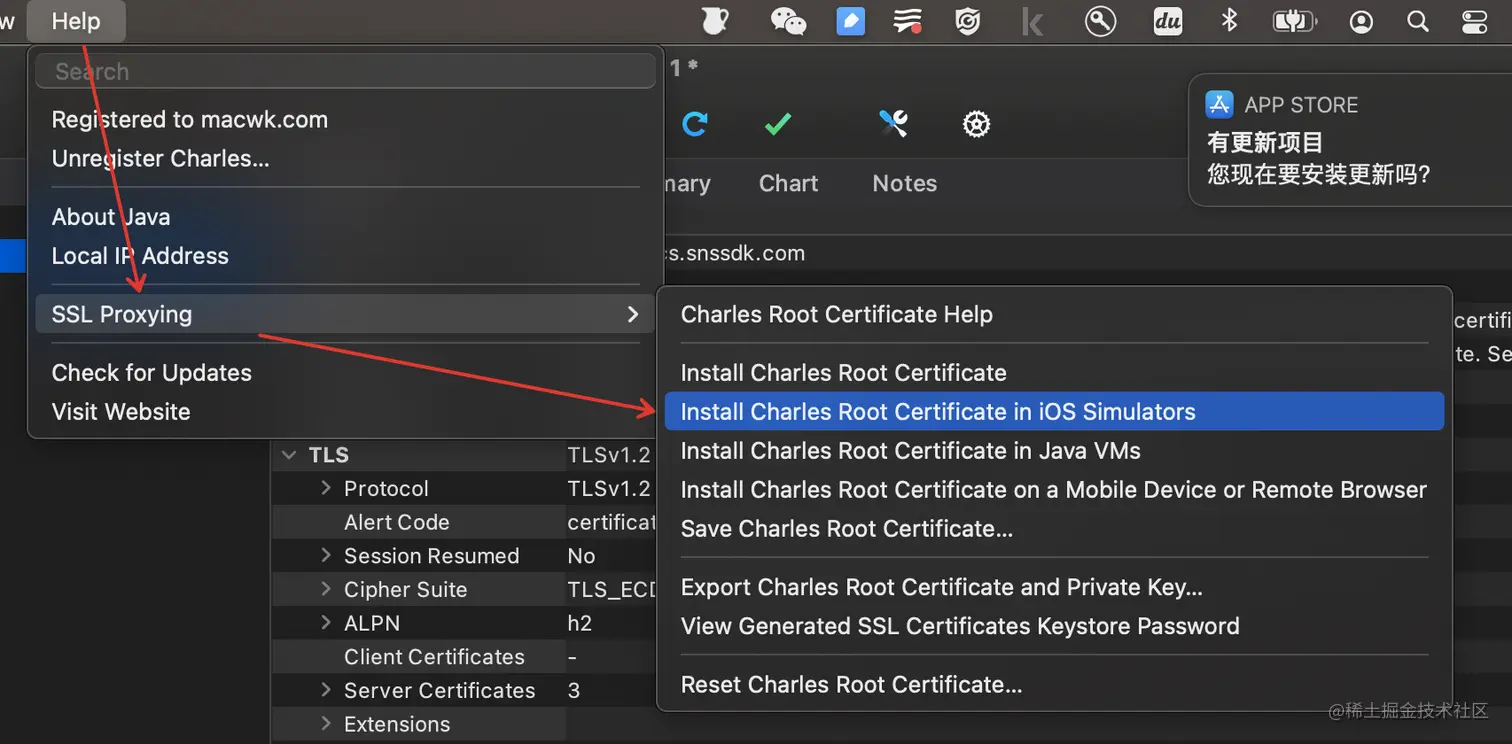This screenshot has width=1512, height=744.
Task: Click the Bluetooth status icon
Action: click(1230, 21)
